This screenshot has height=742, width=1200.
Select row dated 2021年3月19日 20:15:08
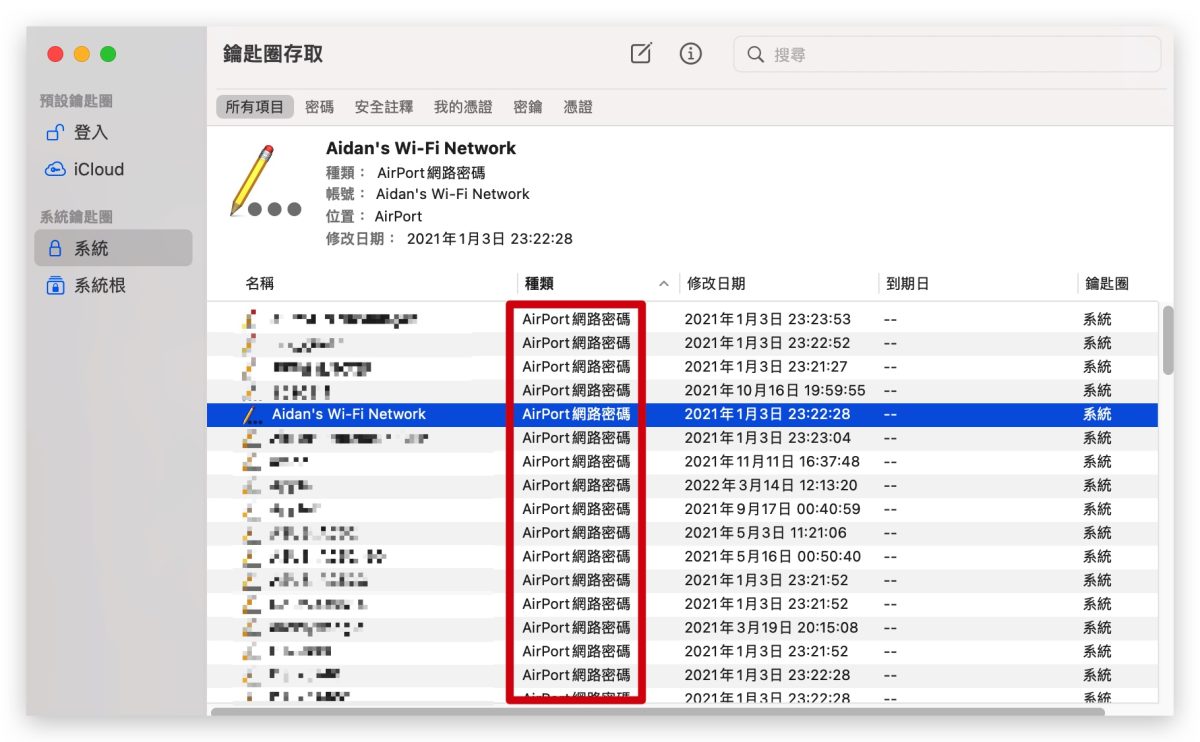tap(682, 628)
